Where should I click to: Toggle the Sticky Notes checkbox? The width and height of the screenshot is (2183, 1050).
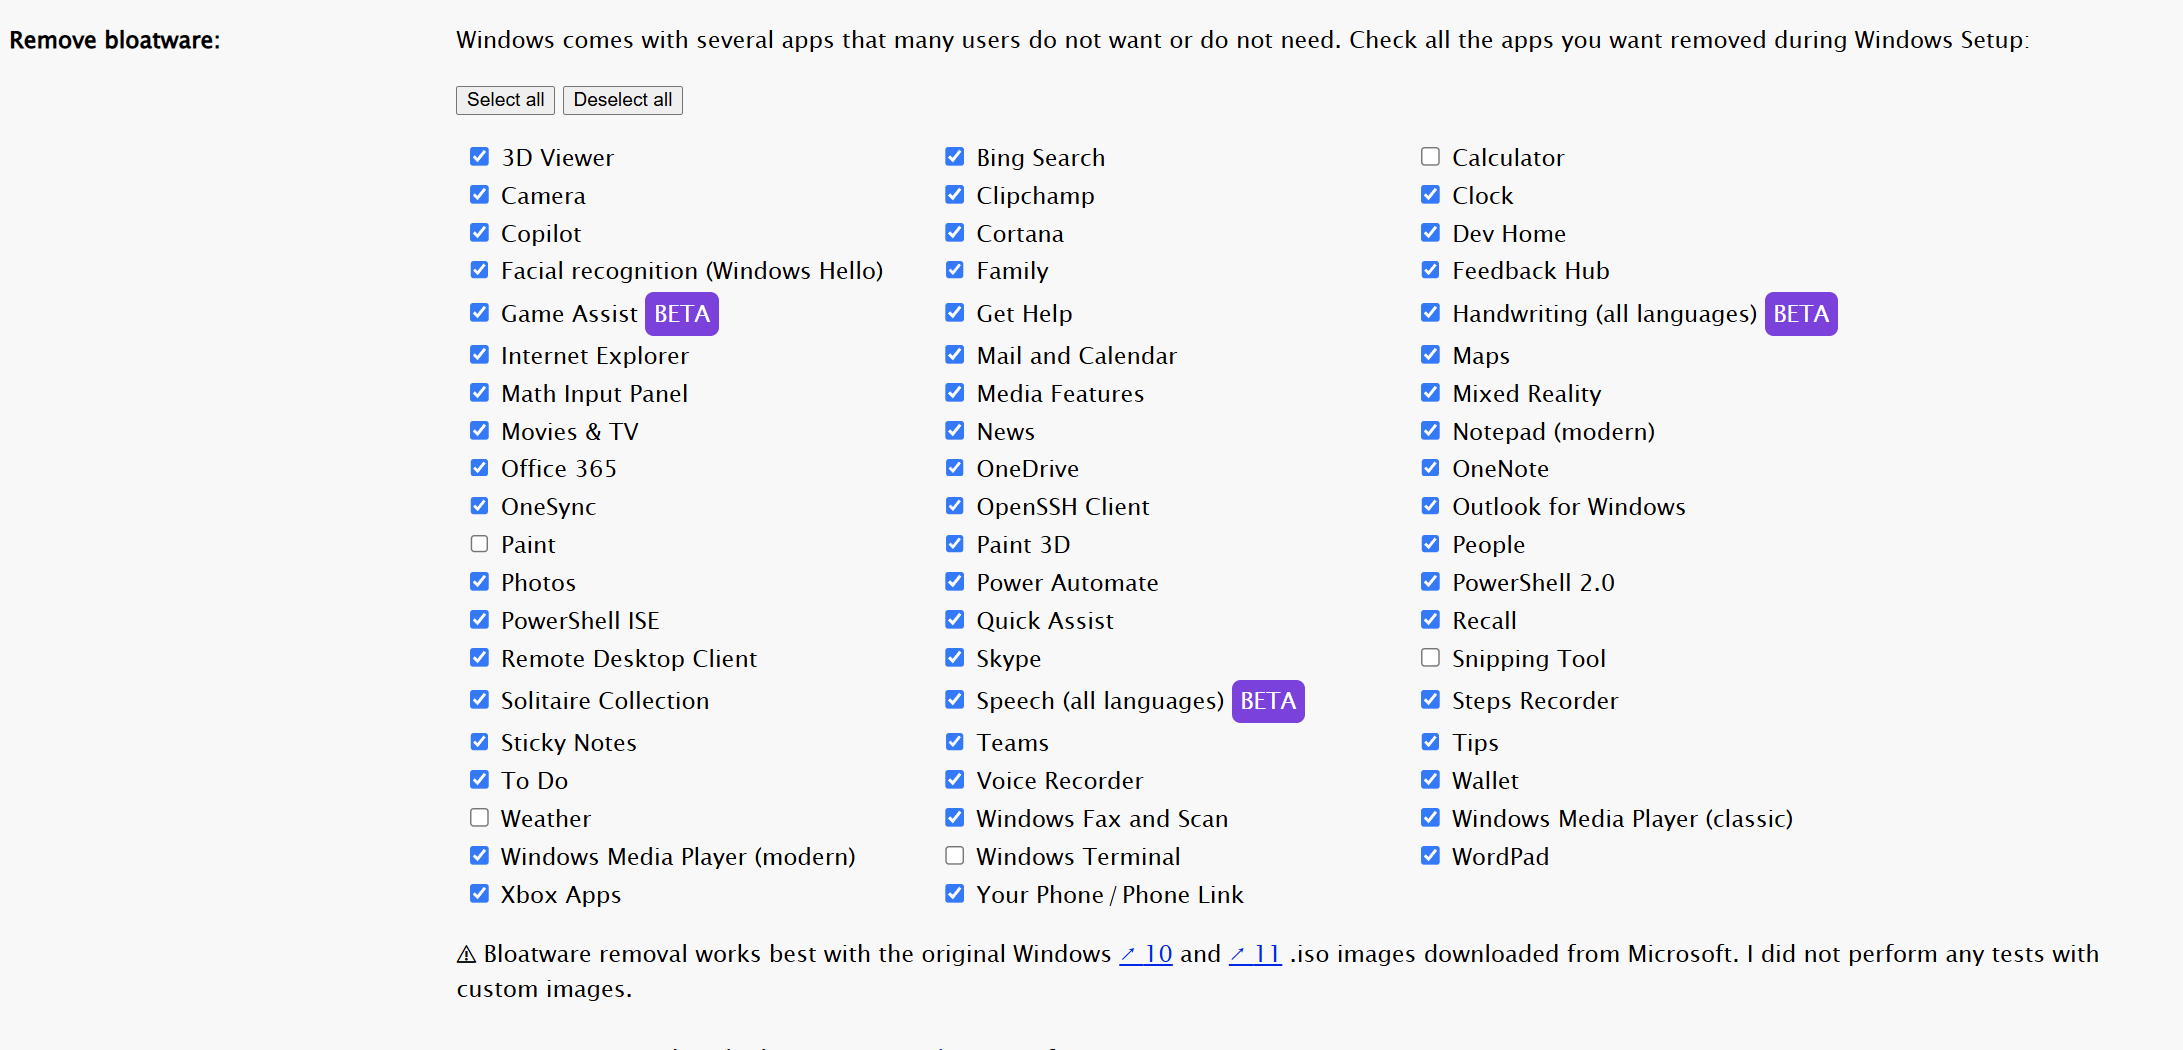480,742
